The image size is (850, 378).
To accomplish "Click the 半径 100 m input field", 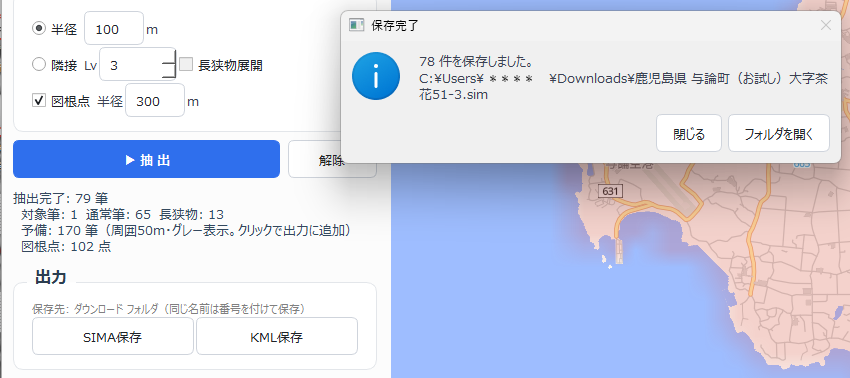I will [x=114, y=29].
